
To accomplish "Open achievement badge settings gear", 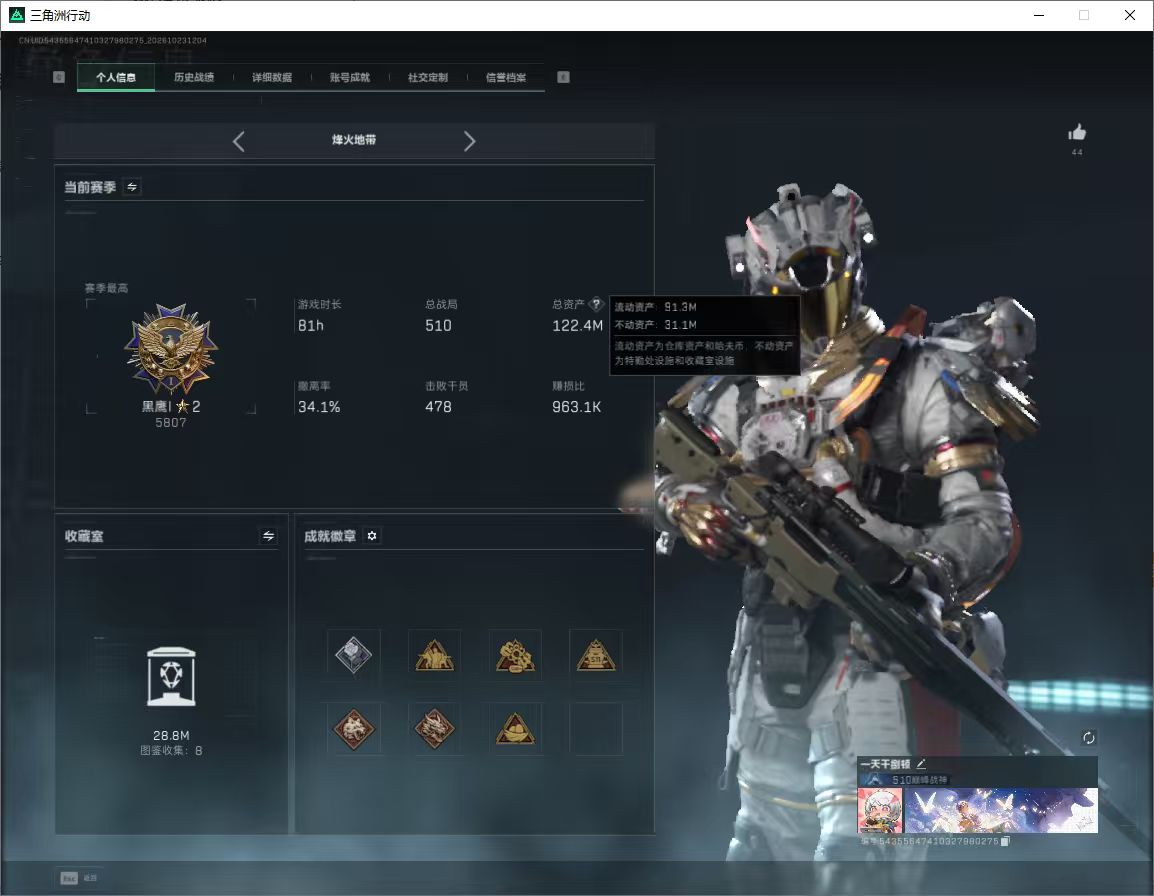I will point(372,536).
